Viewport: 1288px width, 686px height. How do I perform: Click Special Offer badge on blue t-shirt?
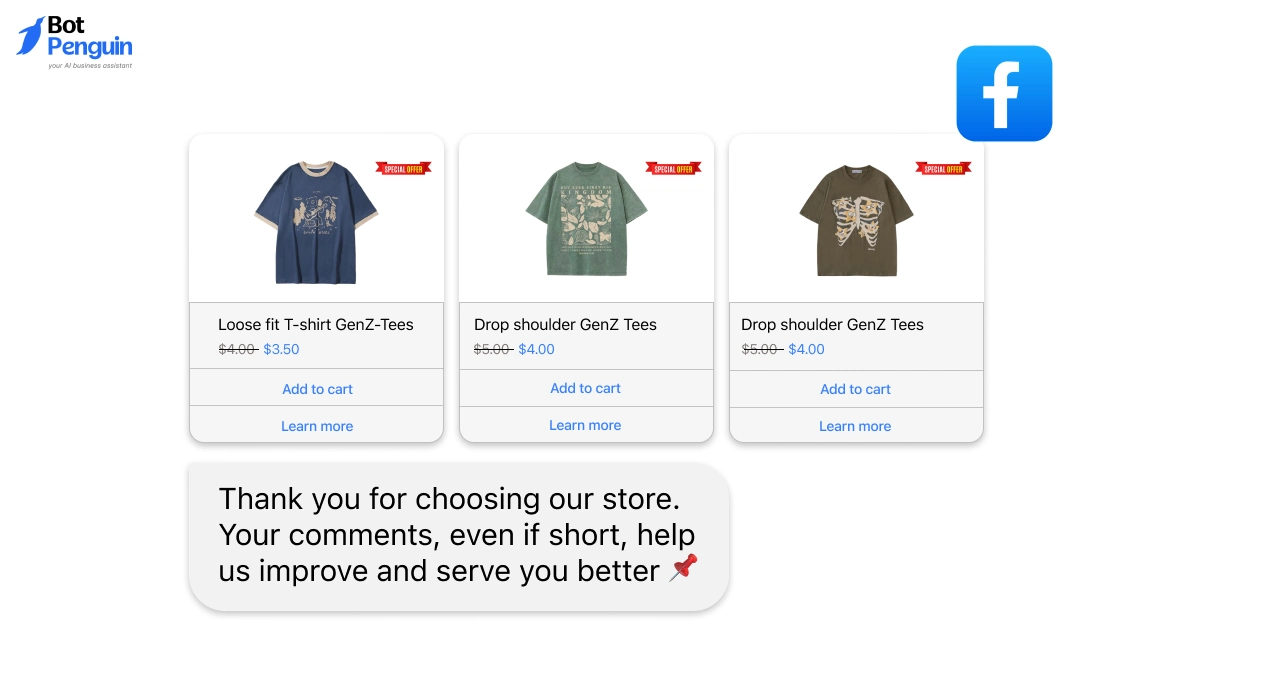[x=403, y=169]
